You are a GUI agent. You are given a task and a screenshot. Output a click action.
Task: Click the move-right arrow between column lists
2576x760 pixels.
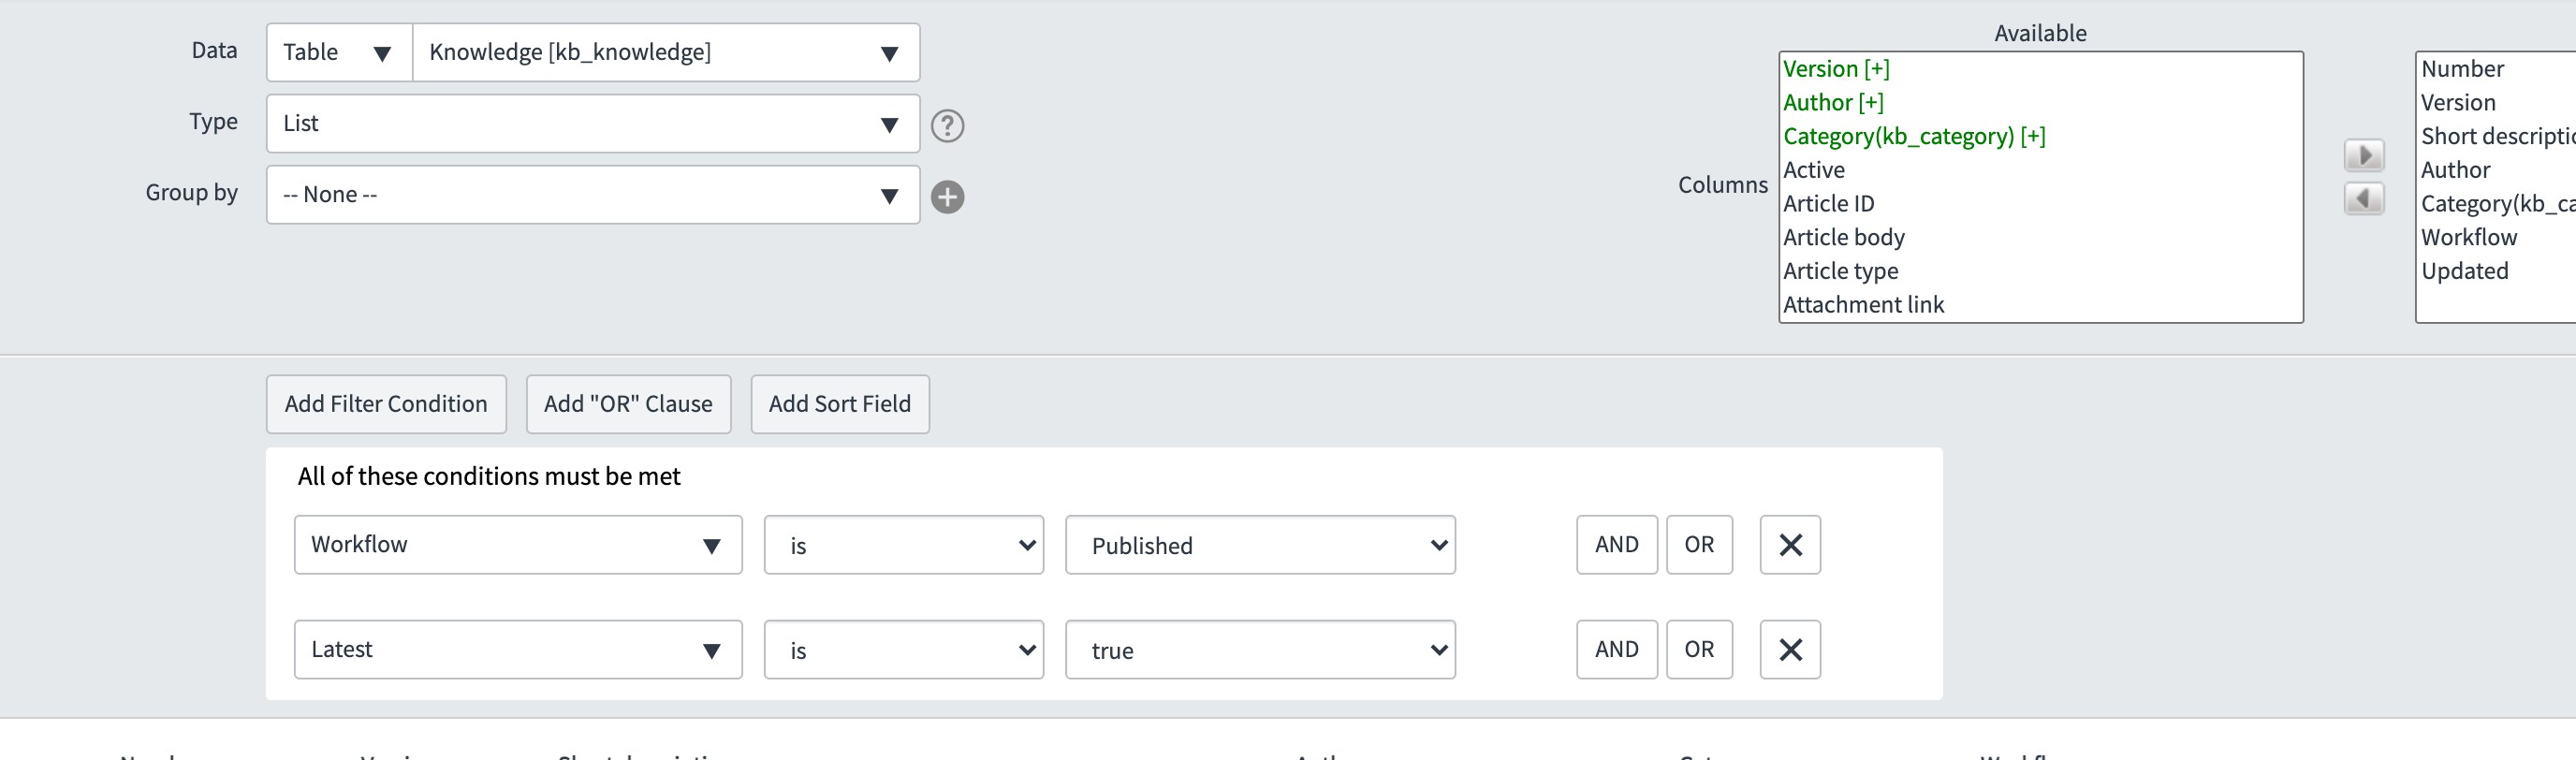pos(2364,155)
